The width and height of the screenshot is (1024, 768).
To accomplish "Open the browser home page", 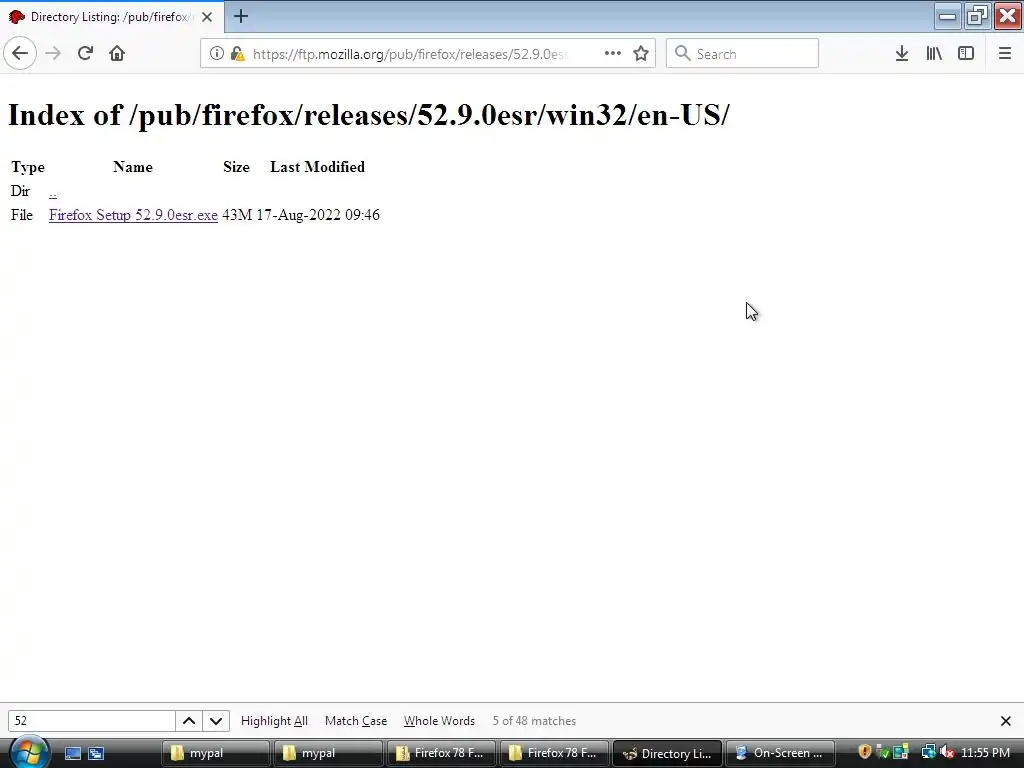I will (117, 54).
